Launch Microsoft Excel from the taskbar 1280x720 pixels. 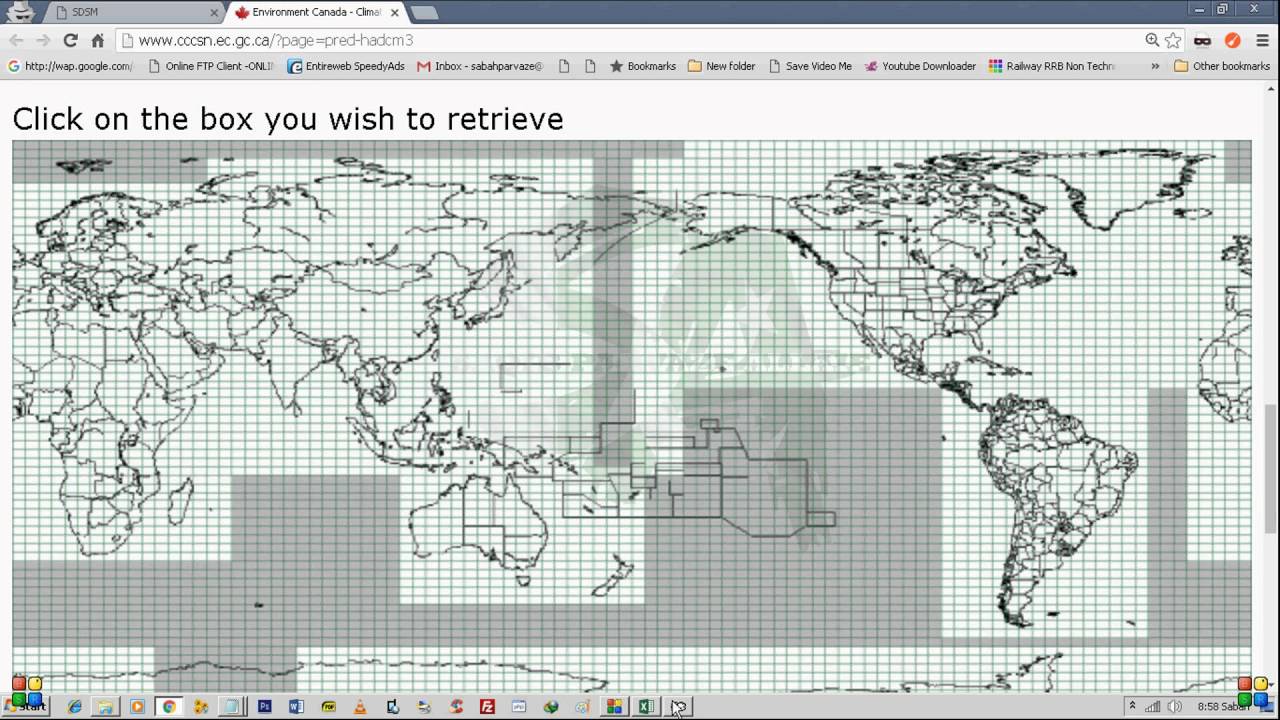tap(646, 706)
